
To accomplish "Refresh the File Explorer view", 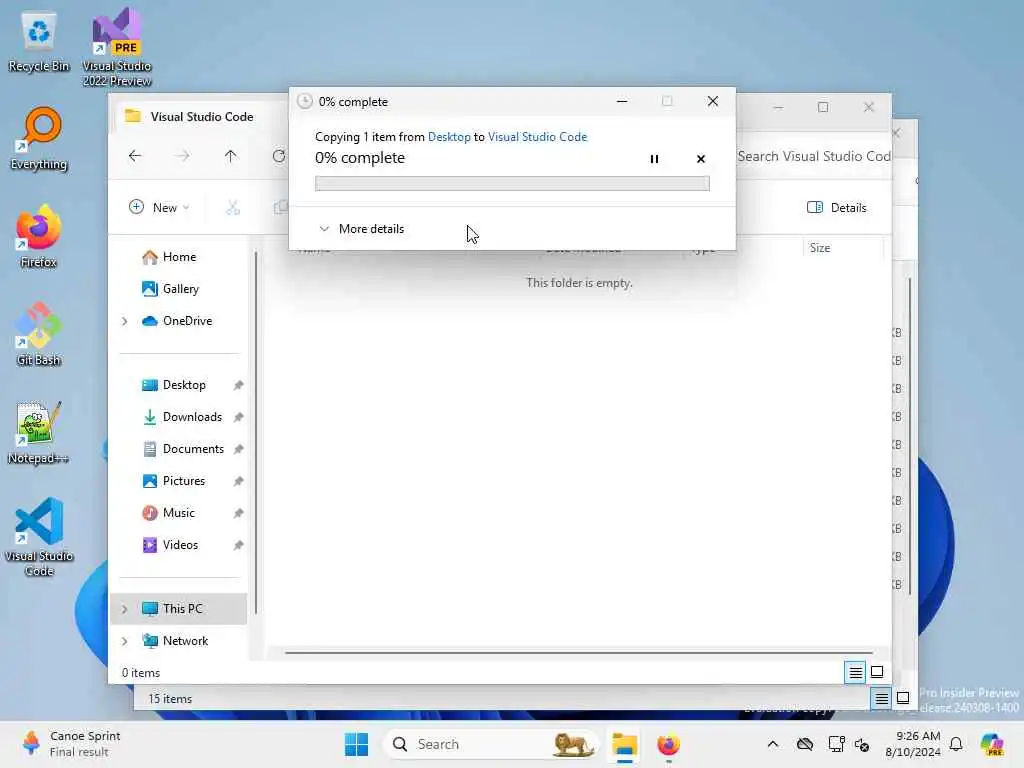I will (x=279, y=155).
